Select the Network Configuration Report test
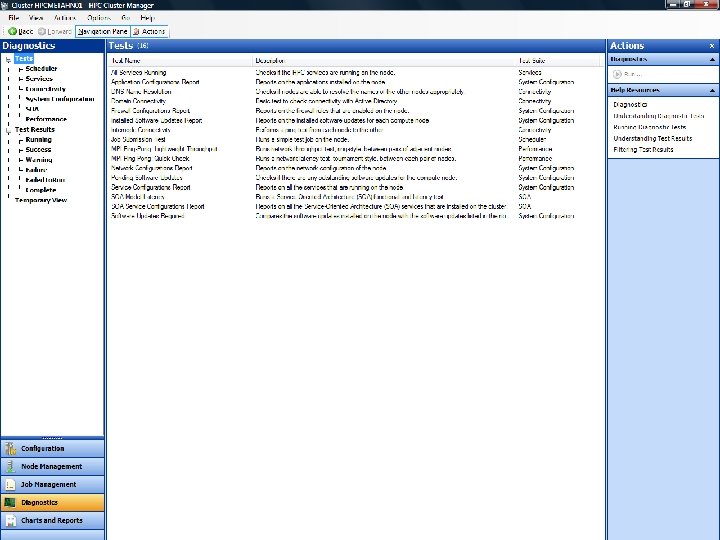The width and height of the screenshot is (720, 540). (x=355, y=168)
